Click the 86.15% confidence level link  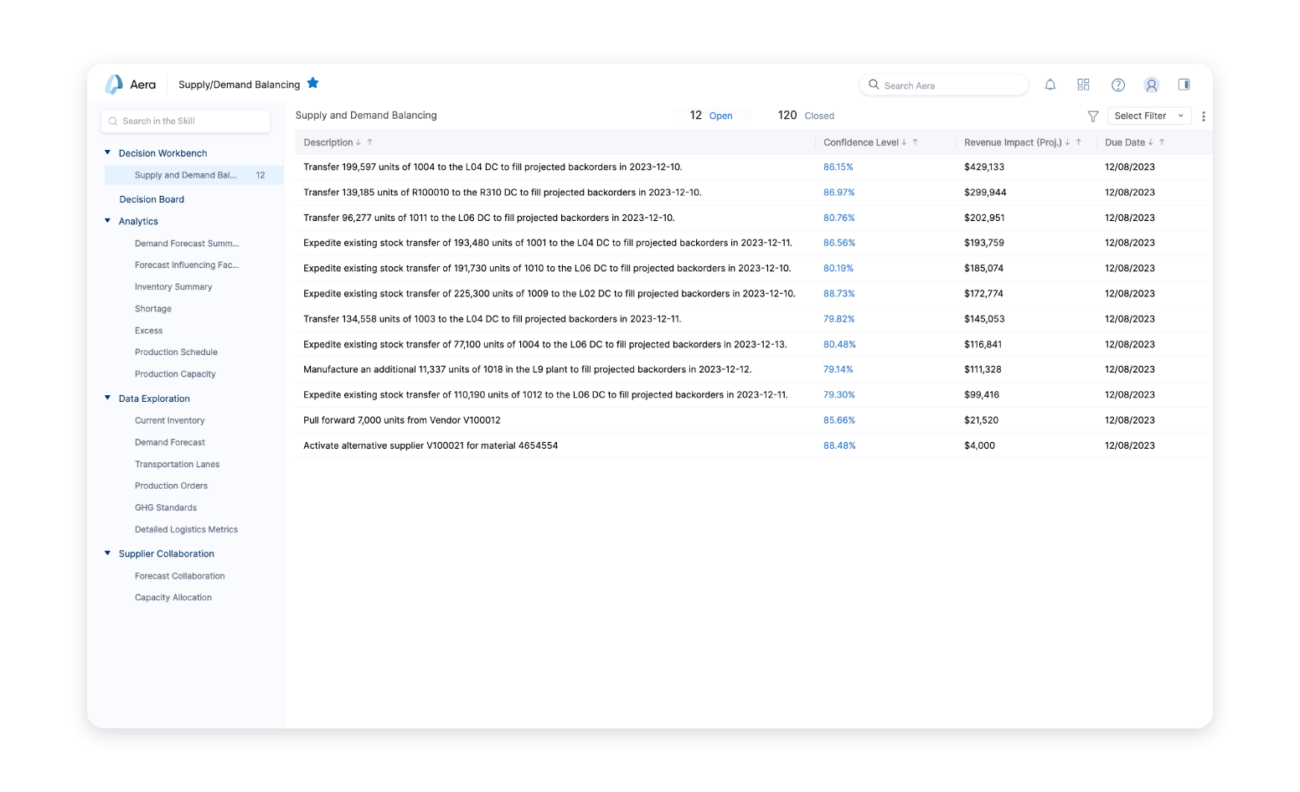[839, 167]
